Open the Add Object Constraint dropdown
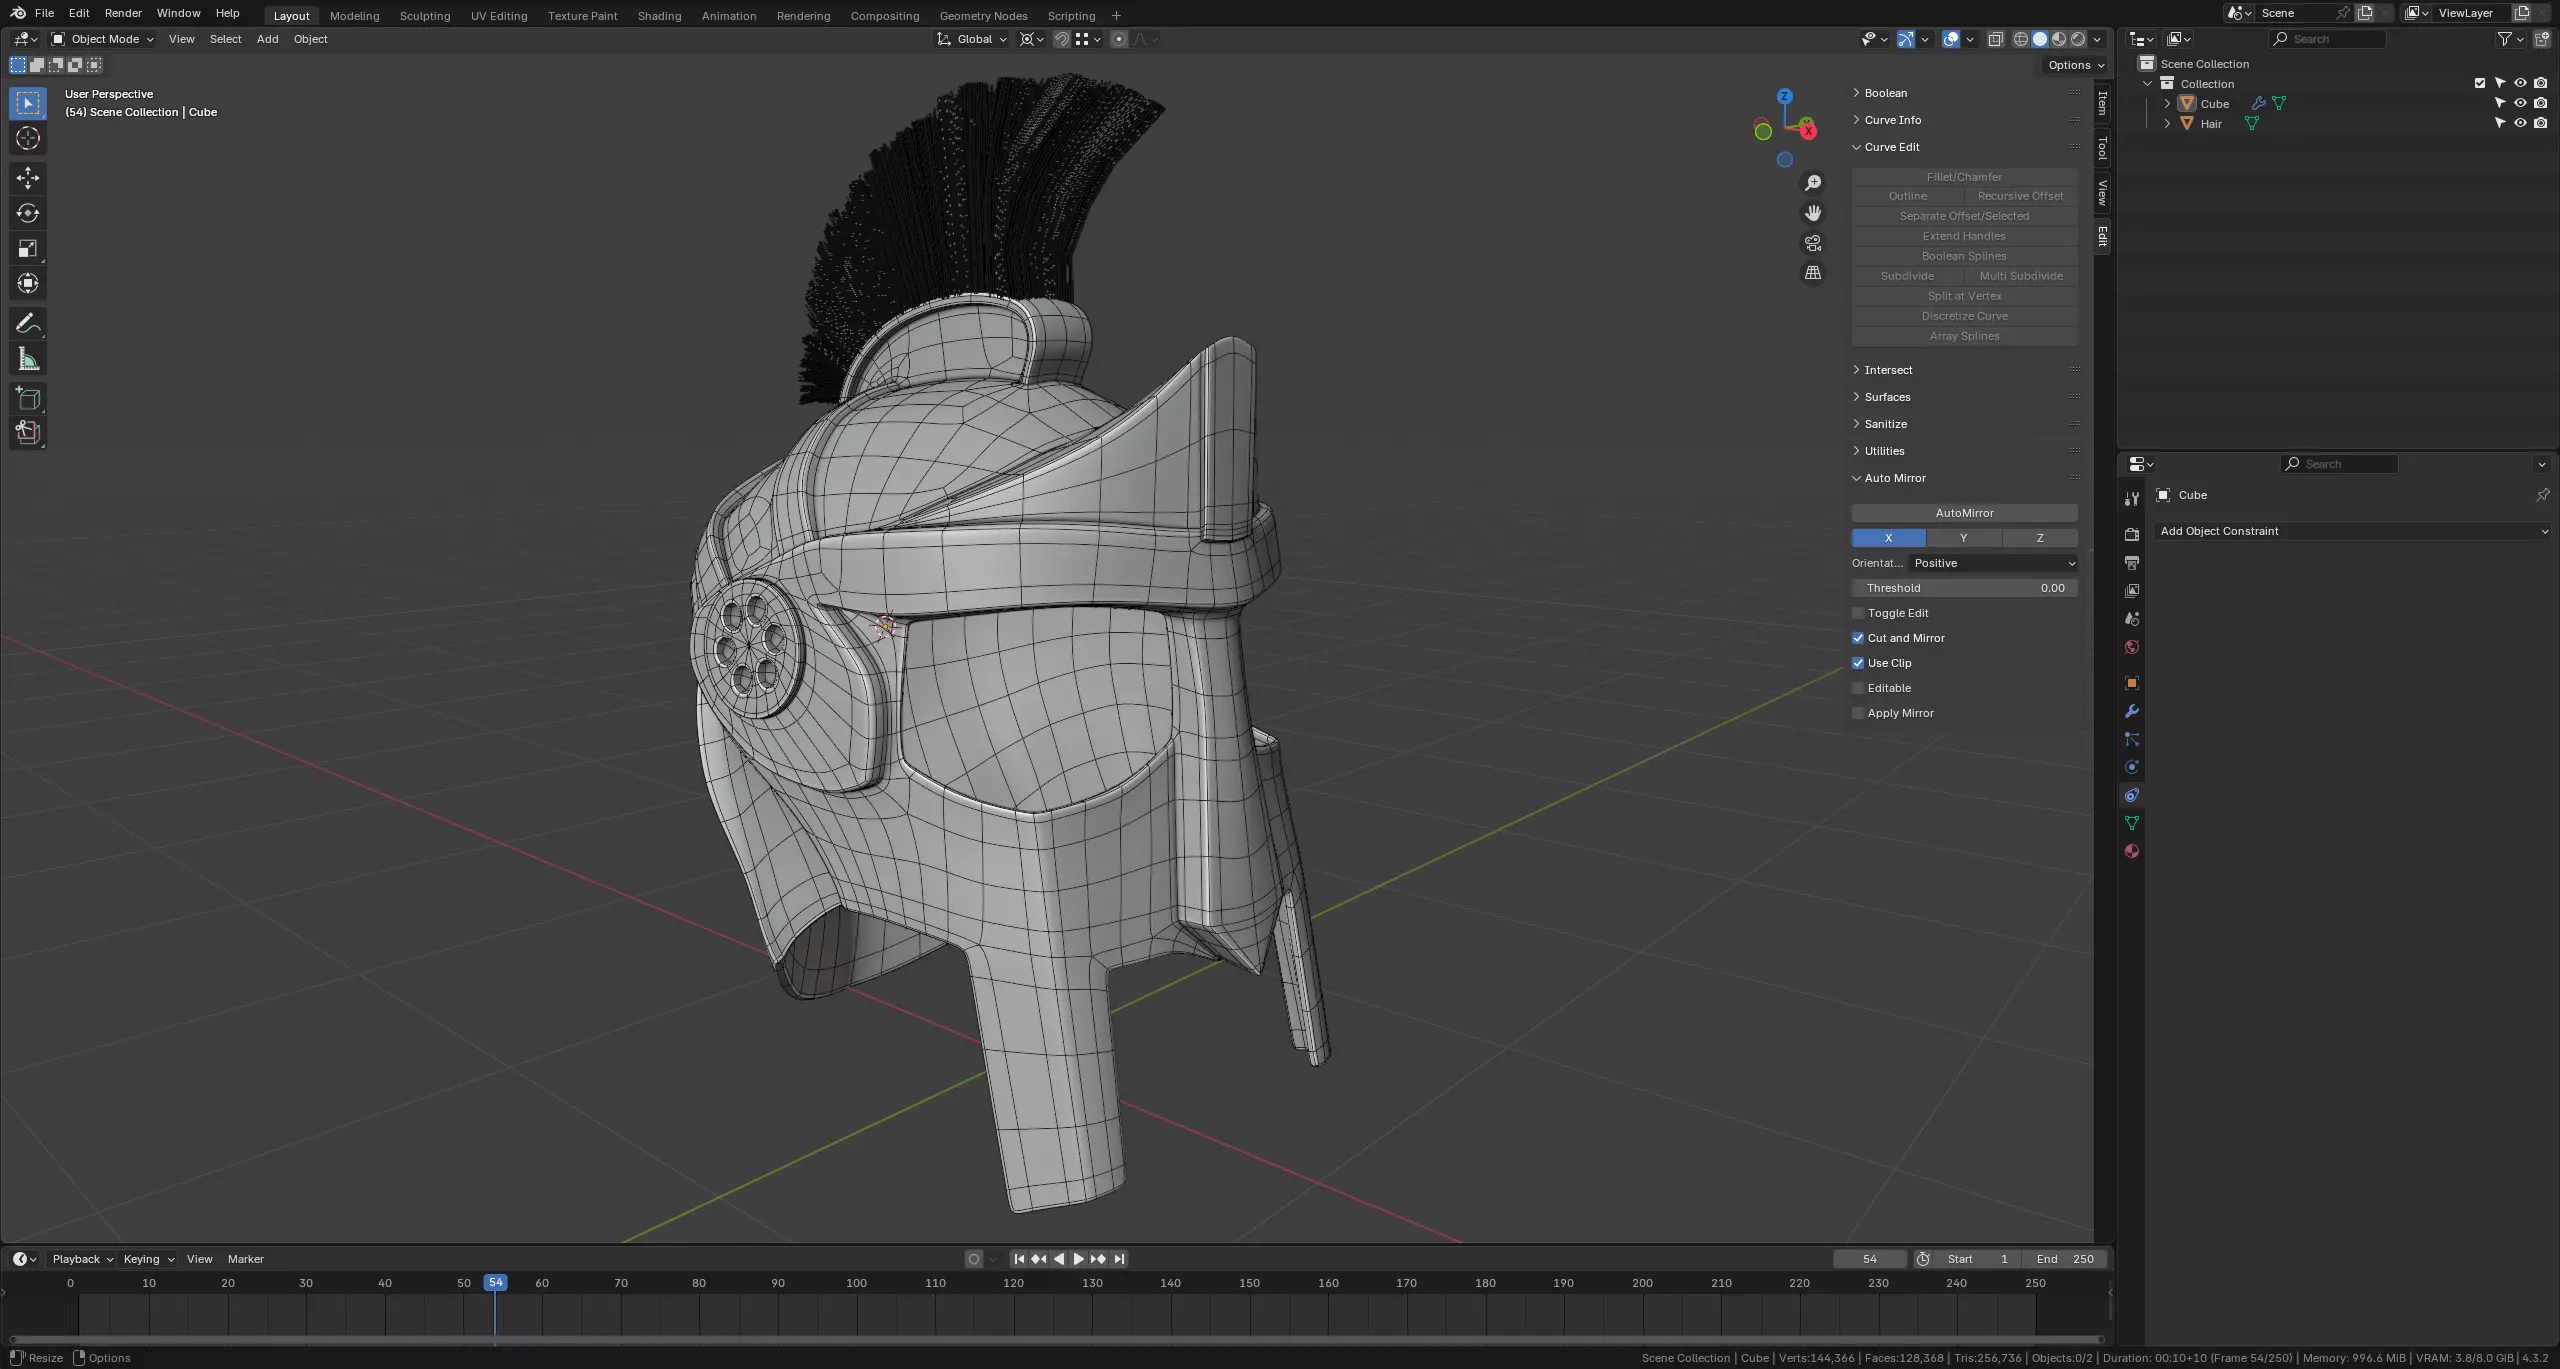2560x1369 pixels. (2352, 531)
